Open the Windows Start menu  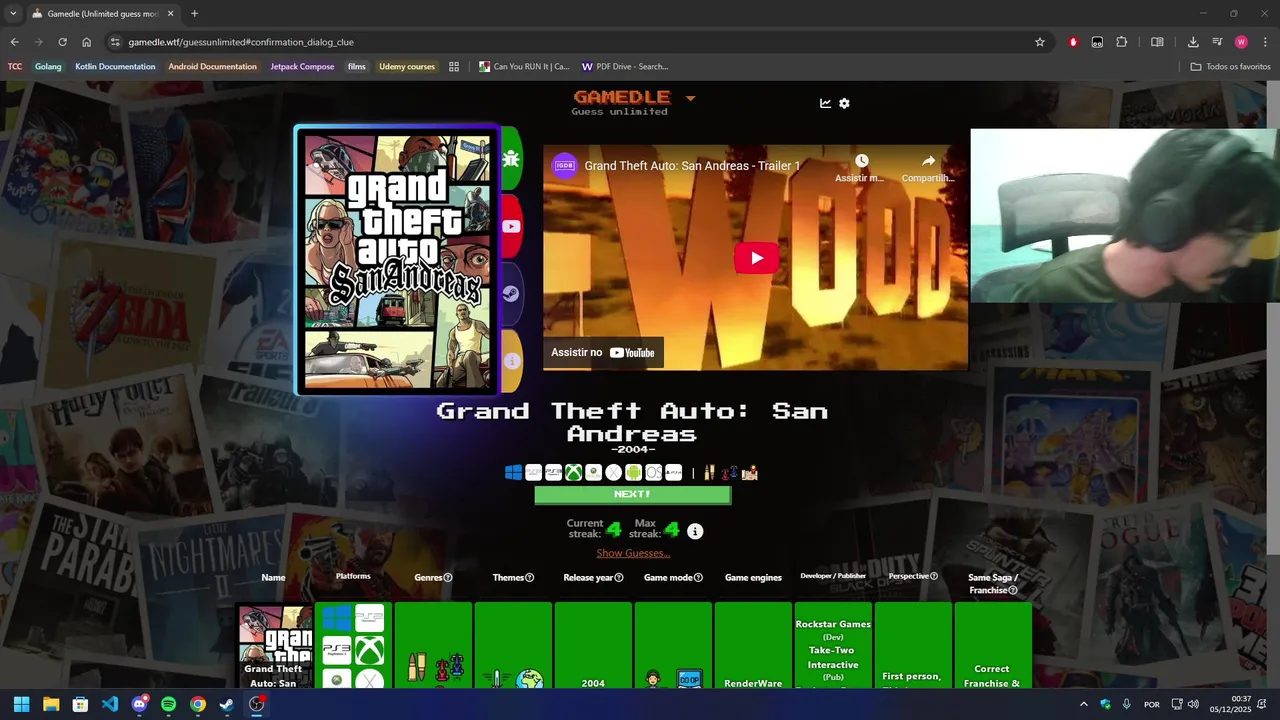[21, 704]
